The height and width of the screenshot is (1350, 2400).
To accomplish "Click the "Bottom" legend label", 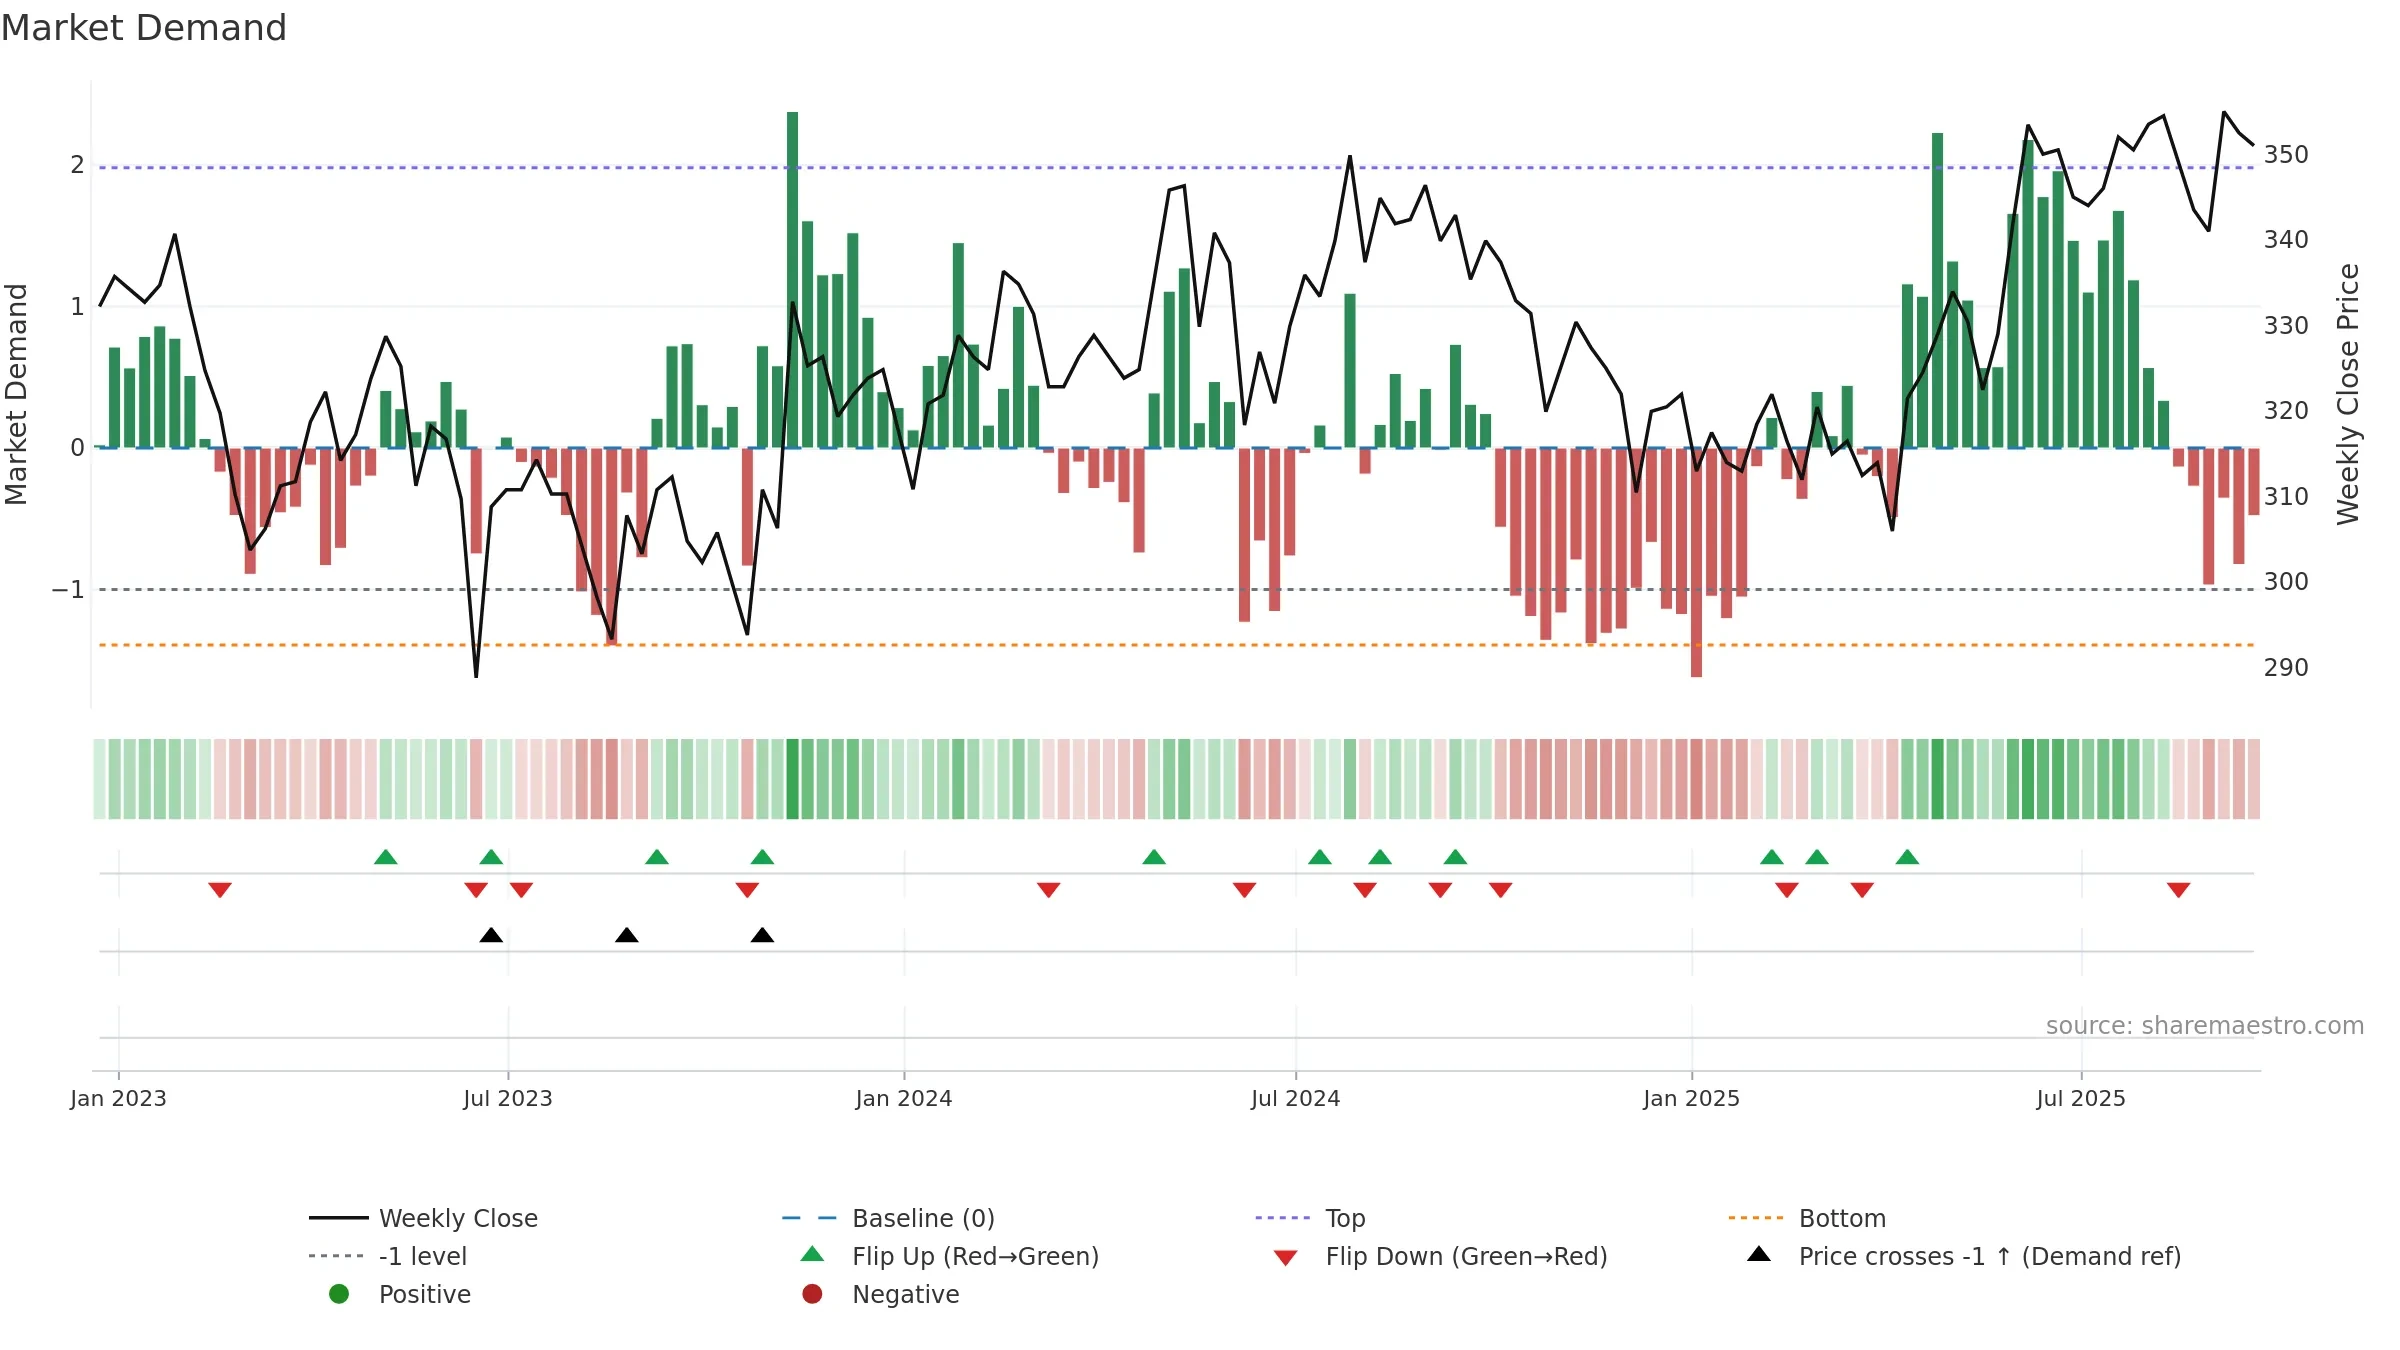I will [1842, 1218].
